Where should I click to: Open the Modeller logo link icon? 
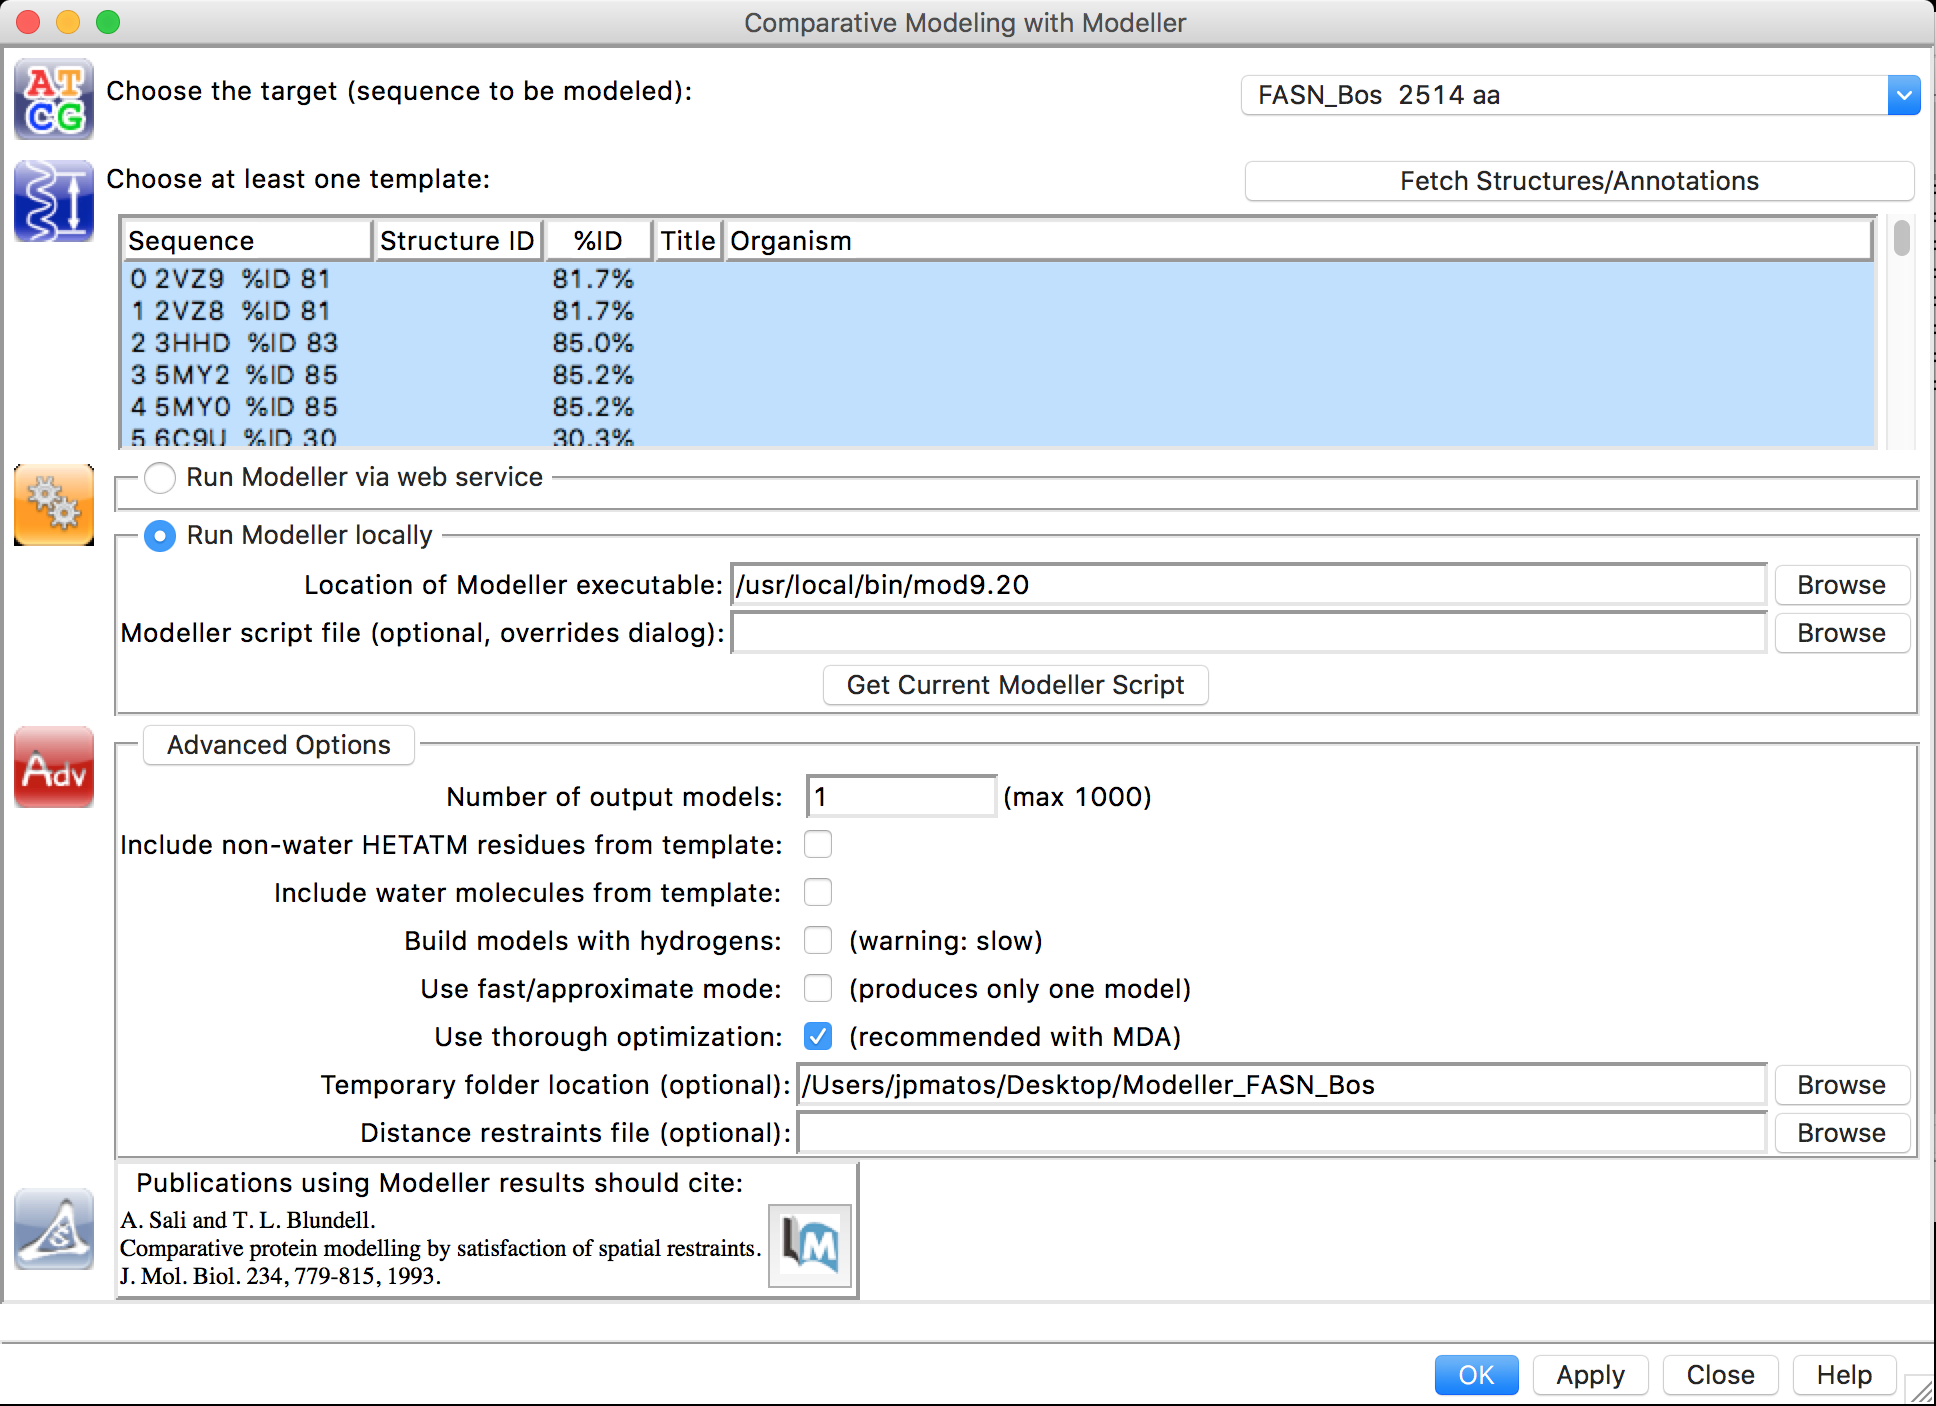pos(810,1245)
